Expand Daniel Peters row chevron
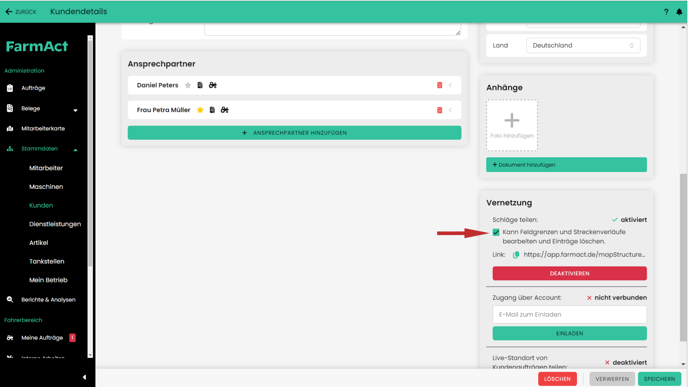Viewport: 688px width, 387px height. tap(451, 85)
